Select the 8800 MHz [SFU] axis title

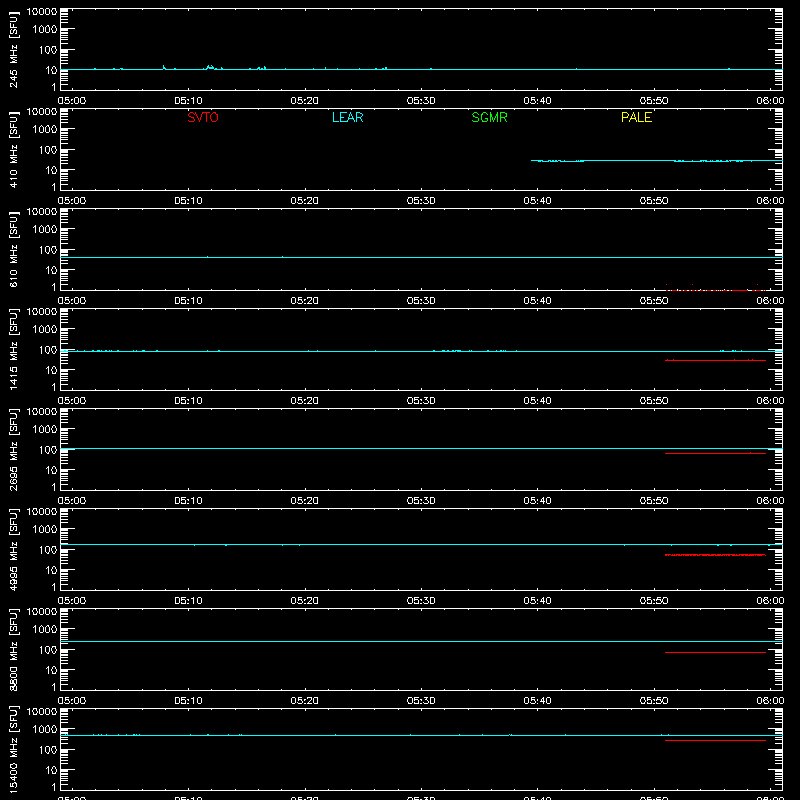[13, 649]
